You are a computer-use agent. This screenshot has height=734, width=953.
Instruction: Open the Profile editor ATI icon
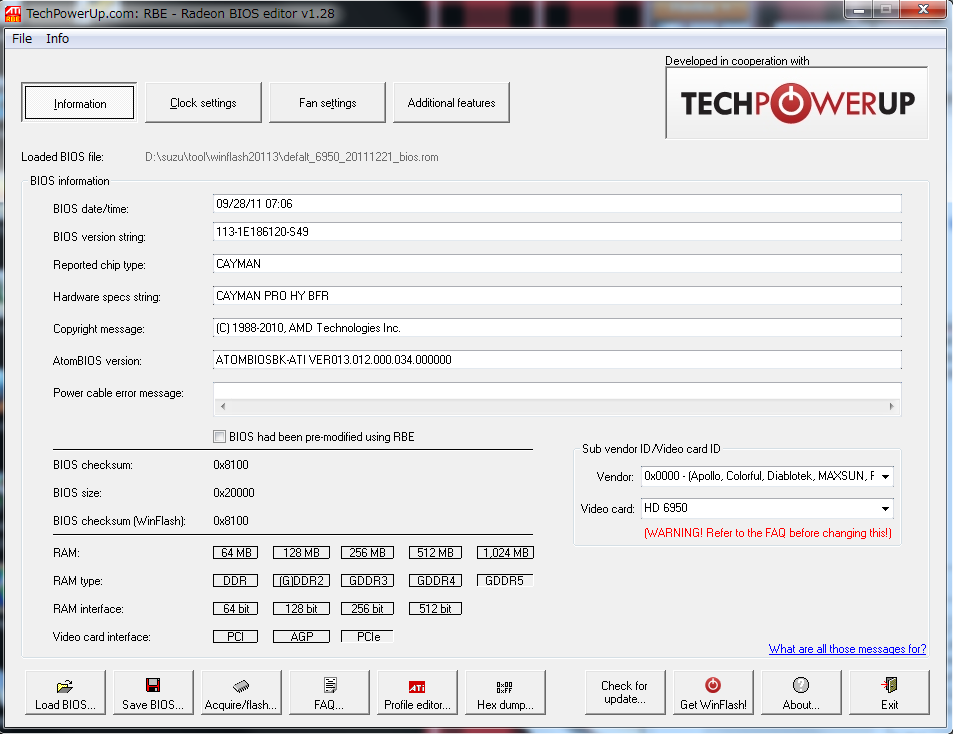tap(417, 687)
